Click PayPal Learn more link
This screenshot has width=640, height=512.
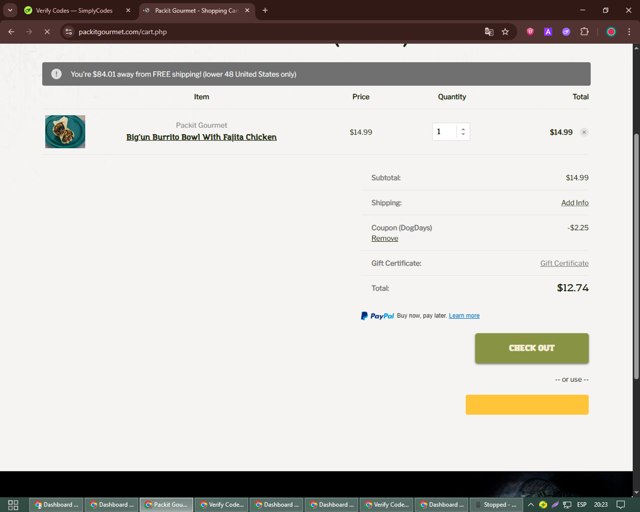coord(464,316)
